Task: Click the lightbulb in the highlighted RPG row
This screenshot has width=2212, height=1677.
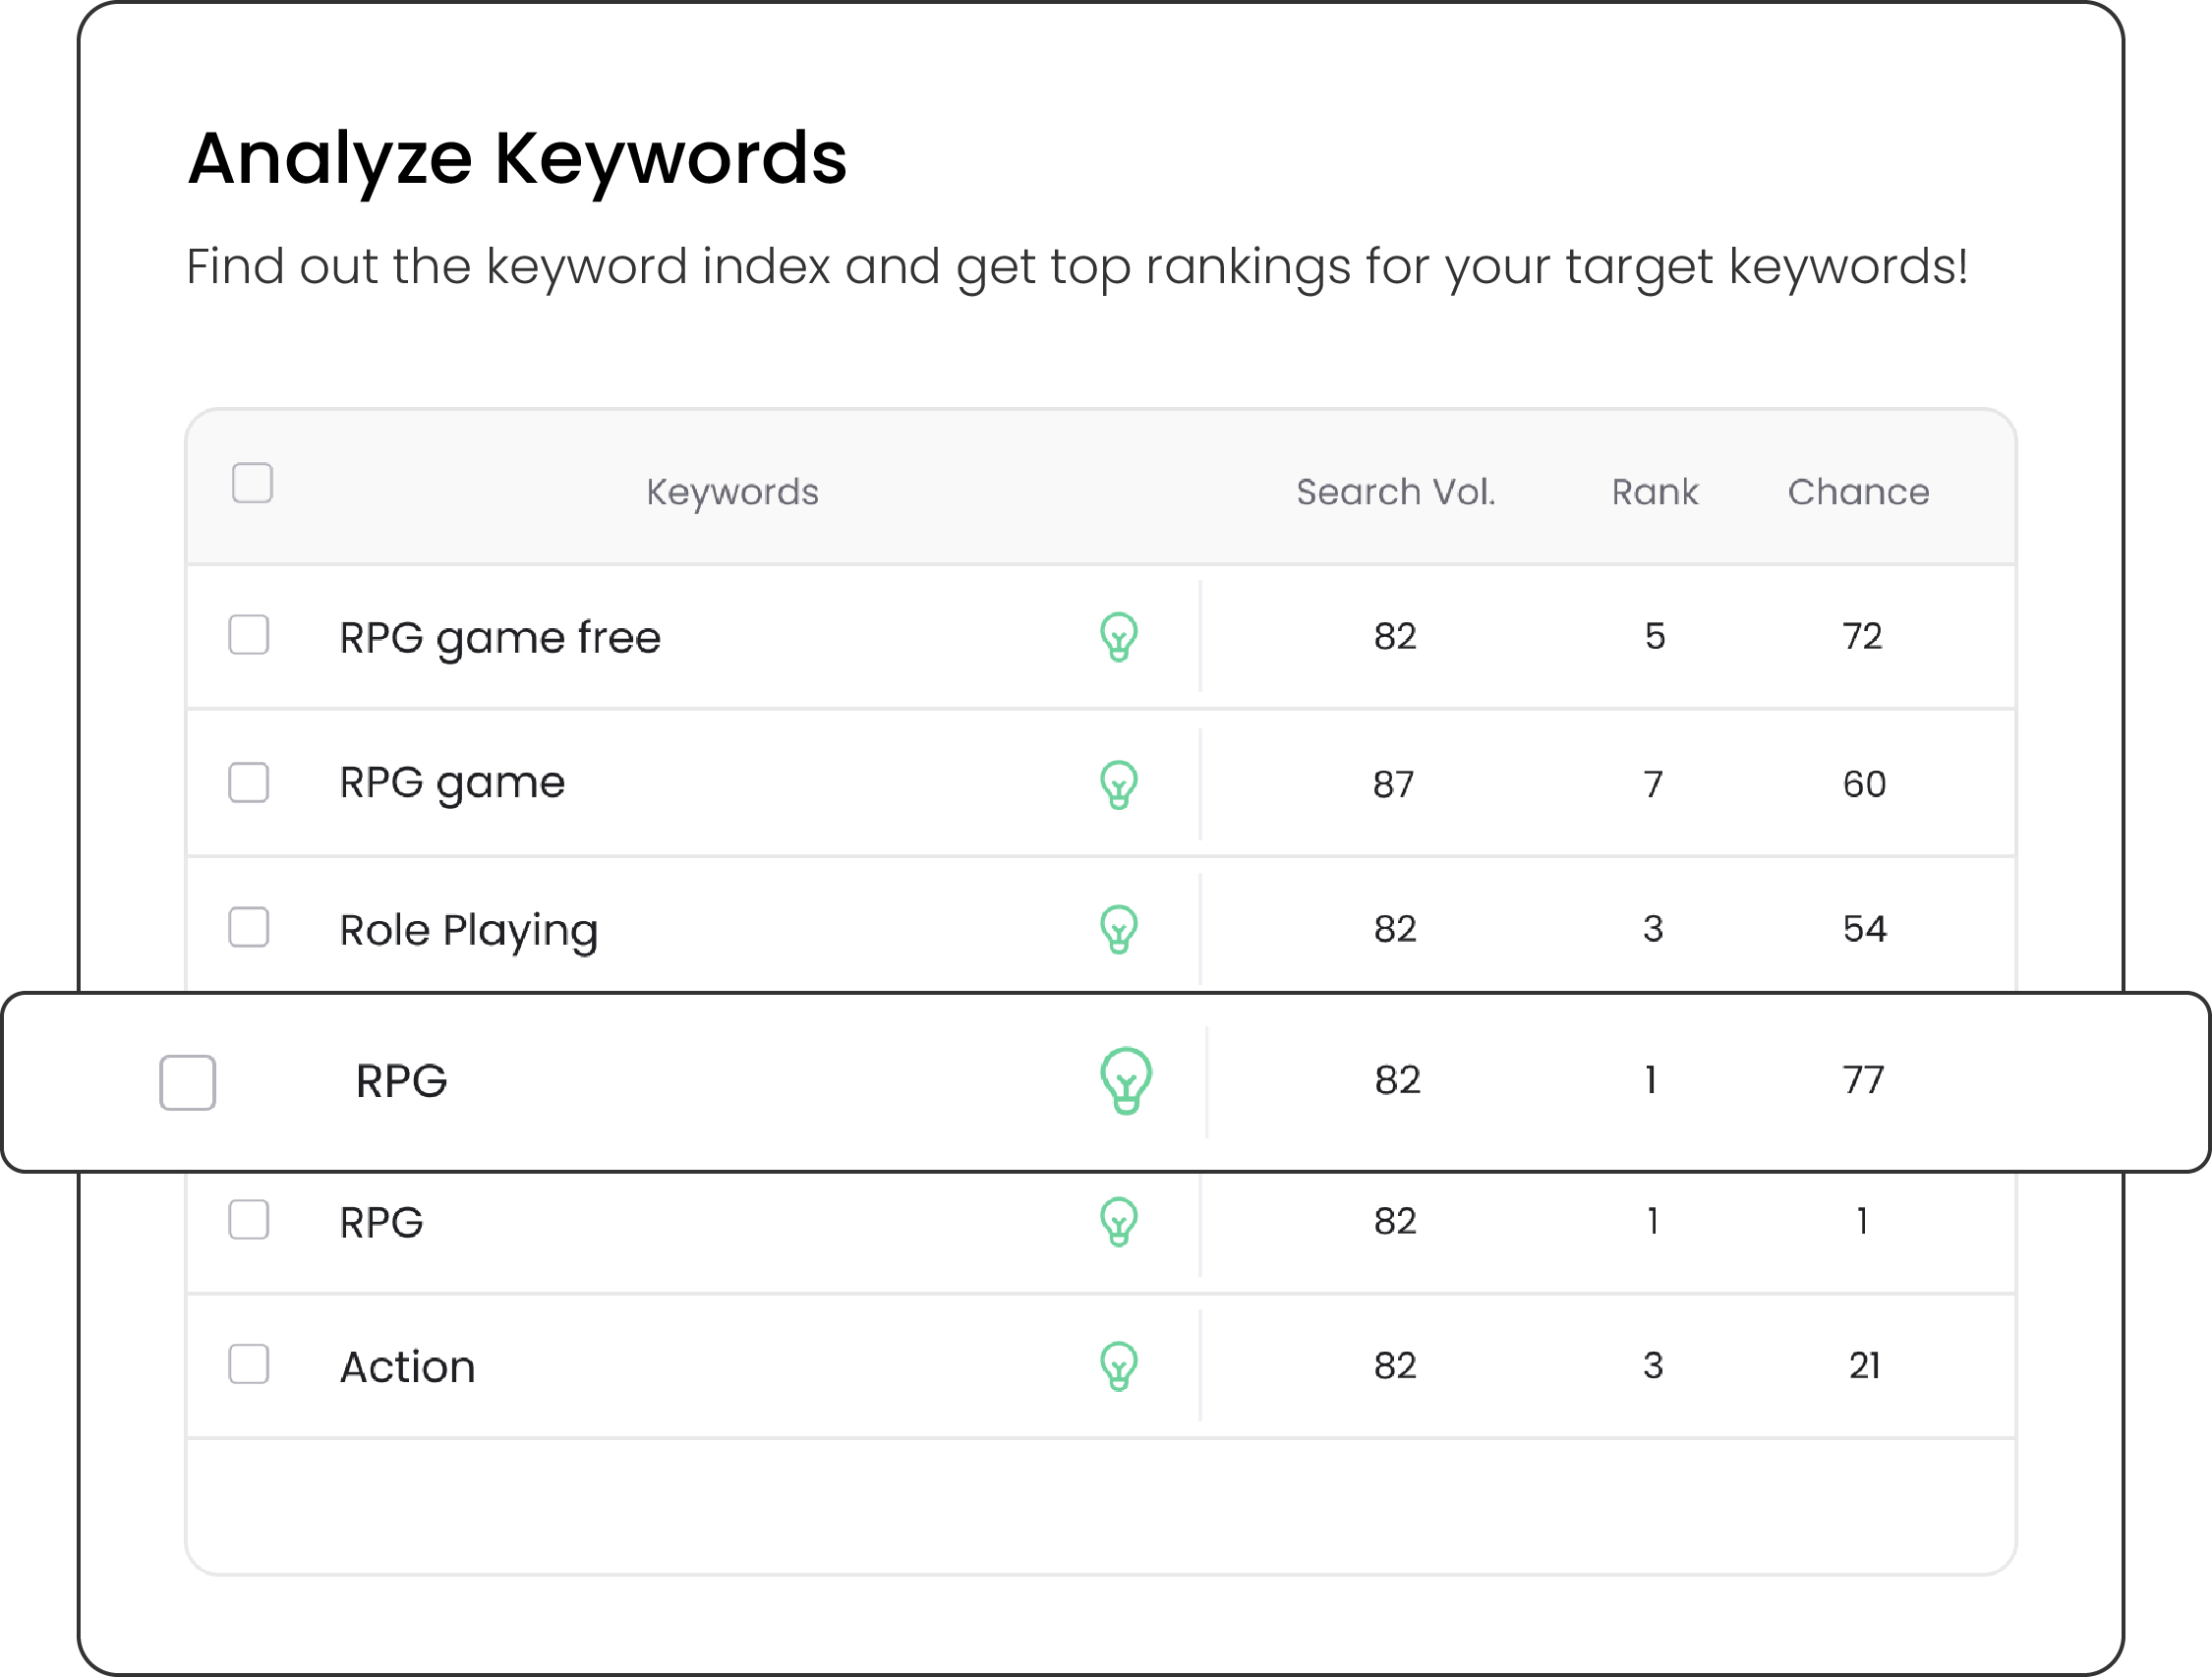Action: click(x=1126, y=1081)
